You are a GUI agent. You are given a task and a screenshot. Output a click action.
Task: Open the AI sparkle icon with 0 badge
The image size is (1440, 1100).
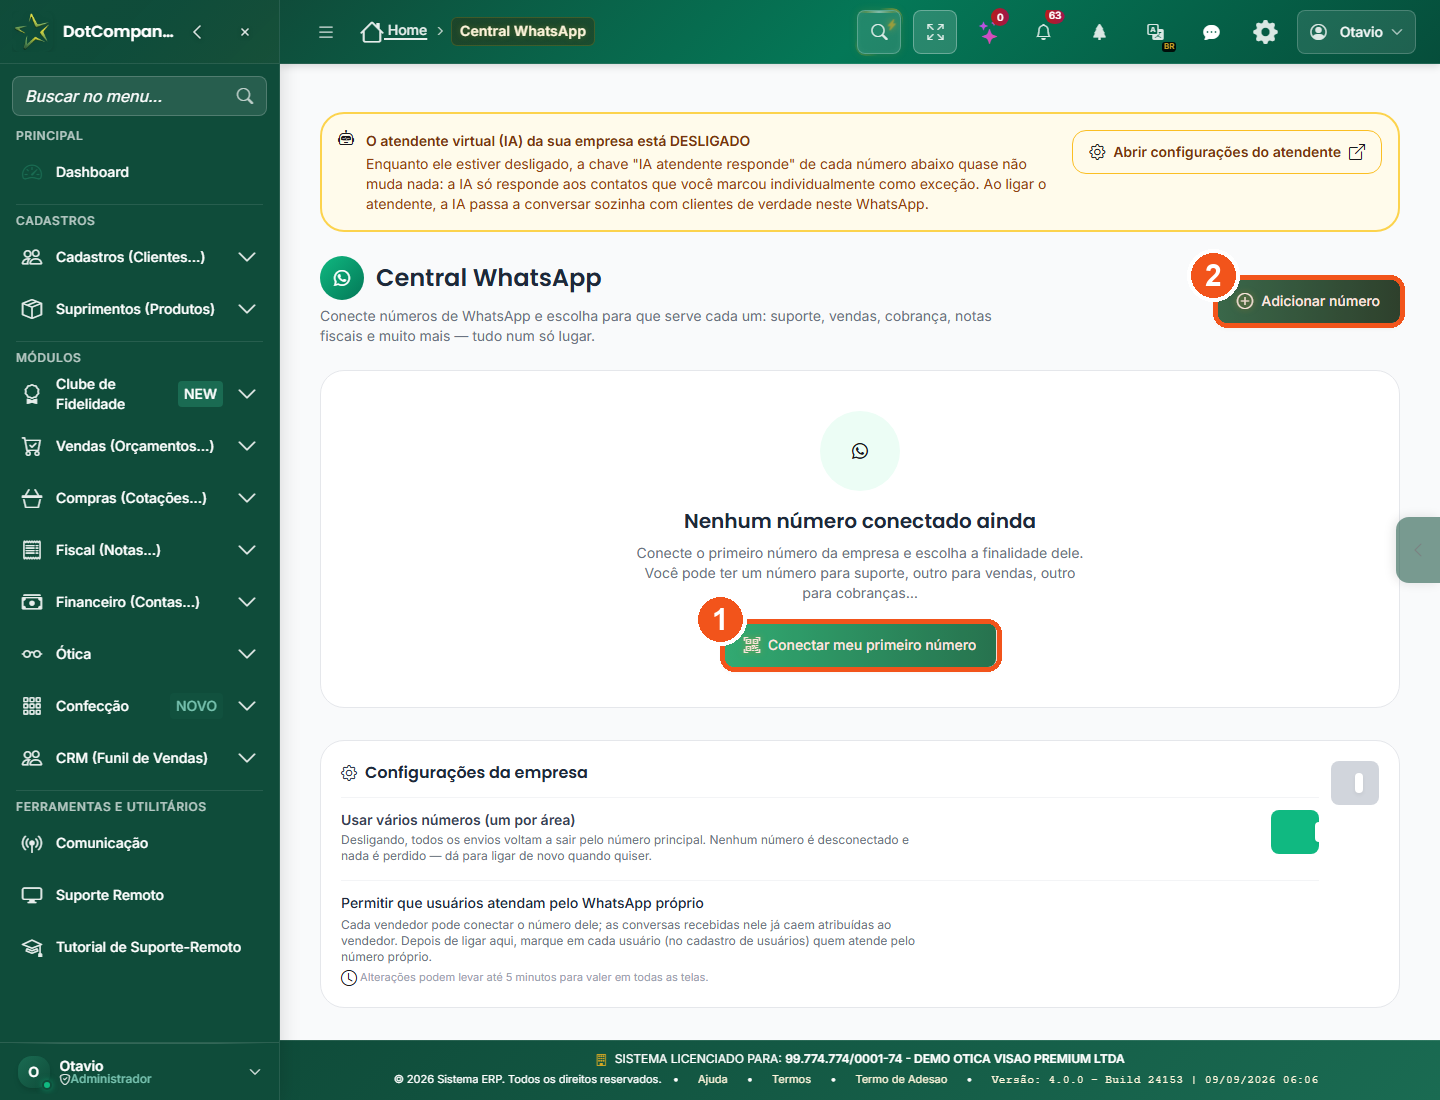coord(989,32)
